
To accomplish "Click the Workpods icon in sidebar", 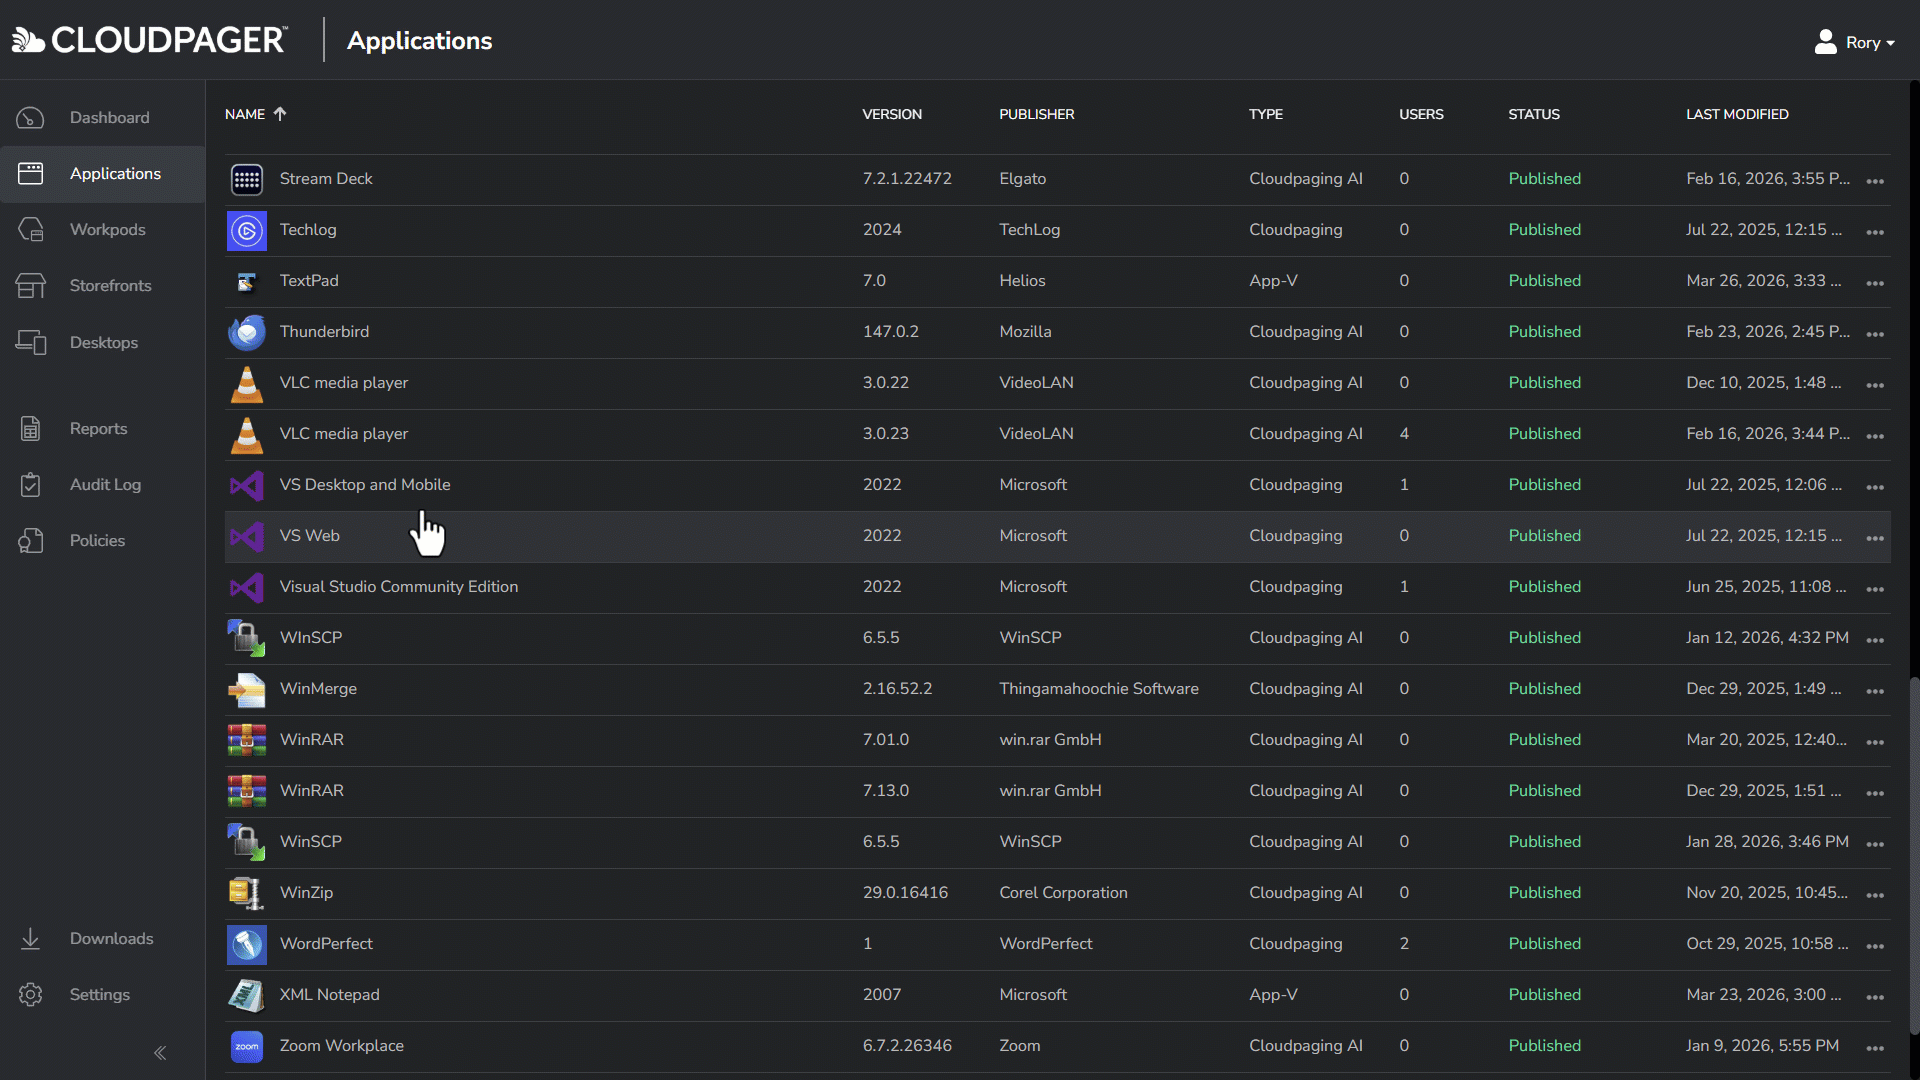I will point(30,230).
